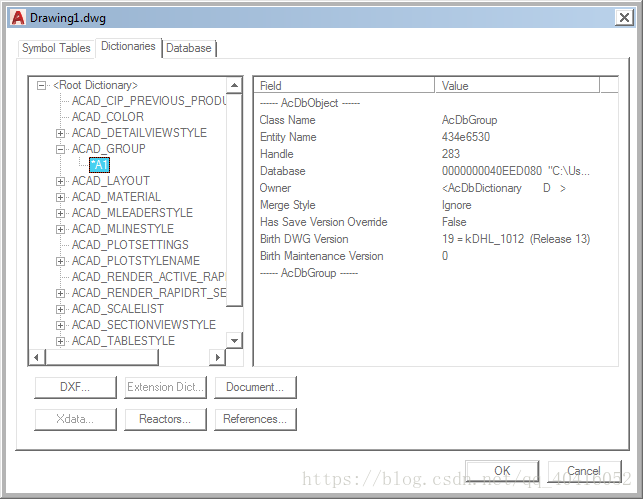Select the Entity Name field row
The width and height of the screenshot is (643, 499).
coord(436,137)
